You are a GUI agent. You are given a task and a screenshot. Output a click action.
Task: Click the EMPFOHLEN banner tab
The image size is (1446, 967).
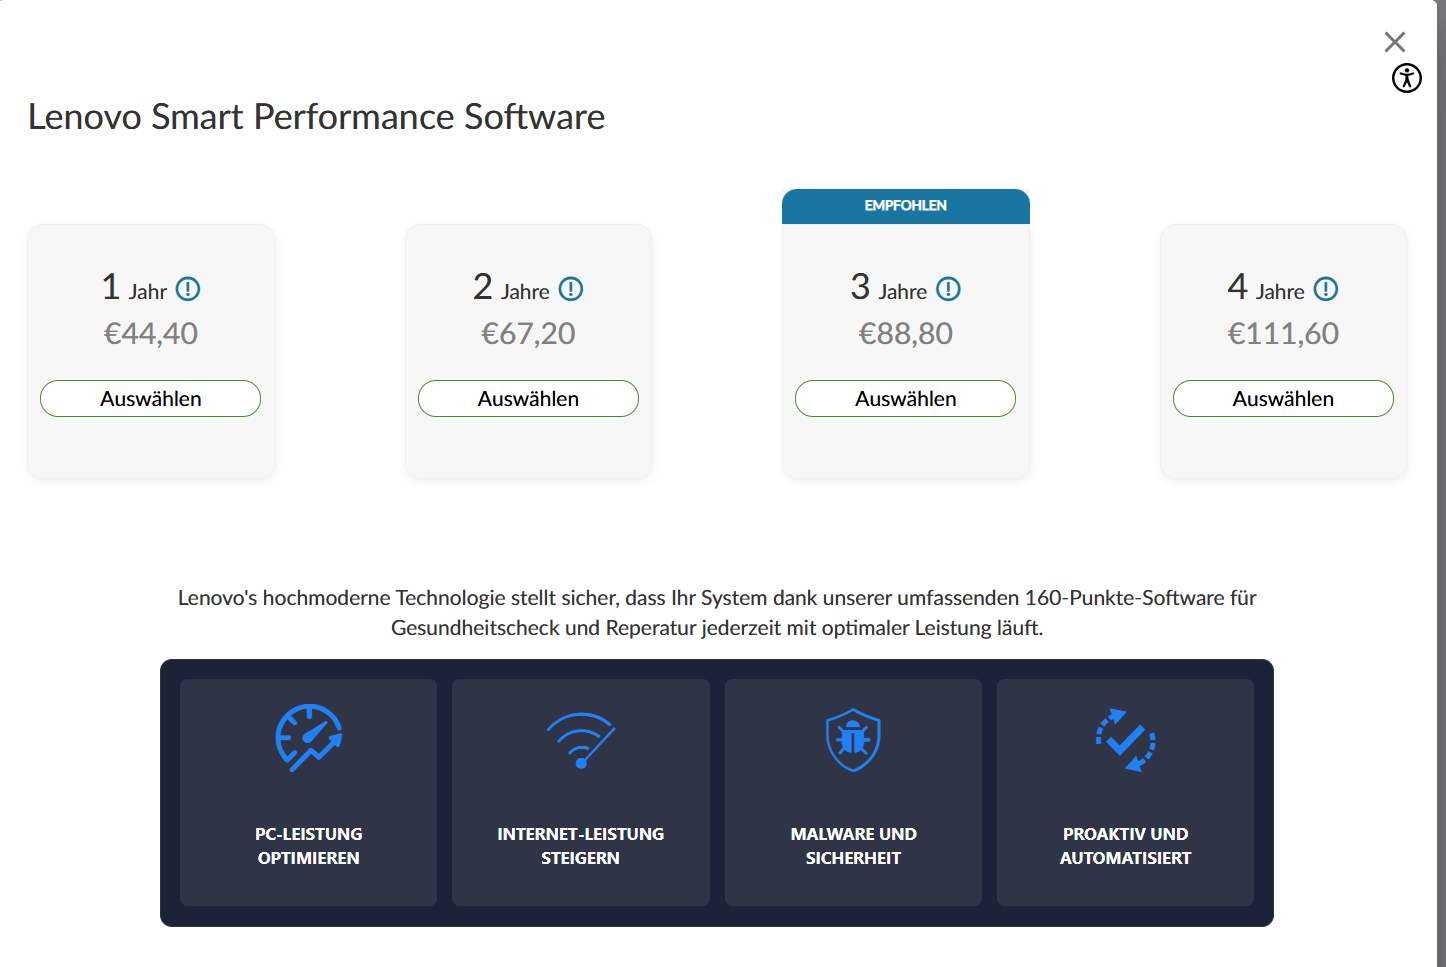click(906, 206)
